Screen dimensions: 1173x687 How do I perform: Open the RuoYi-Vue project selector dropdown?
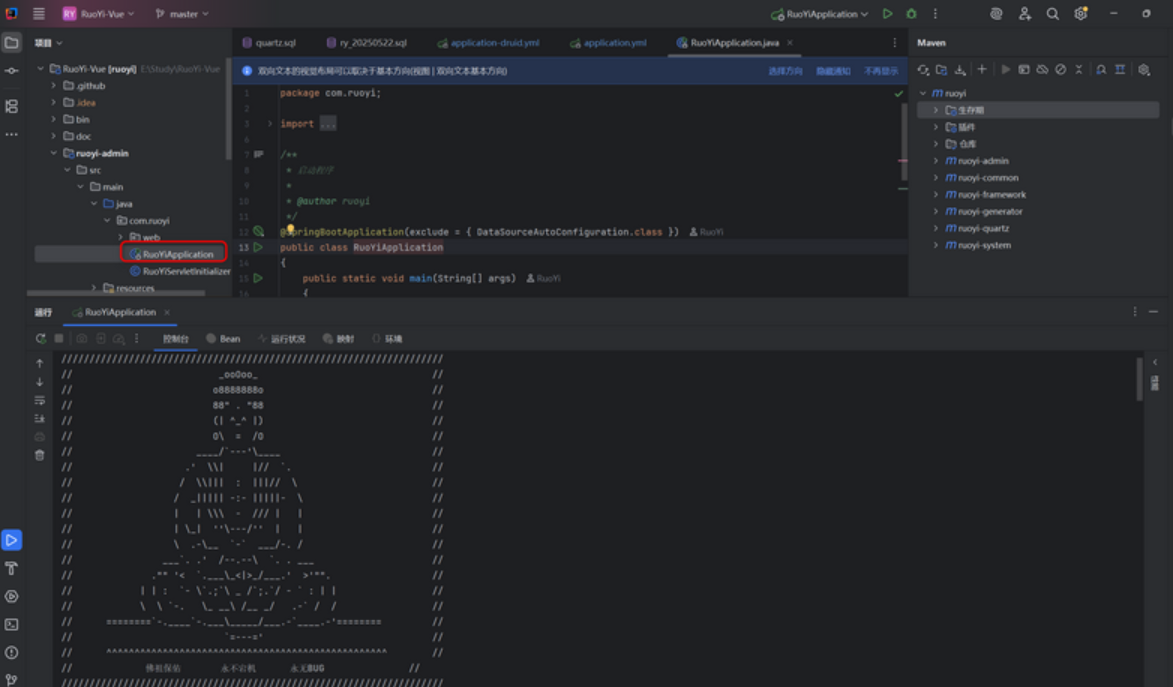[98, 13]
